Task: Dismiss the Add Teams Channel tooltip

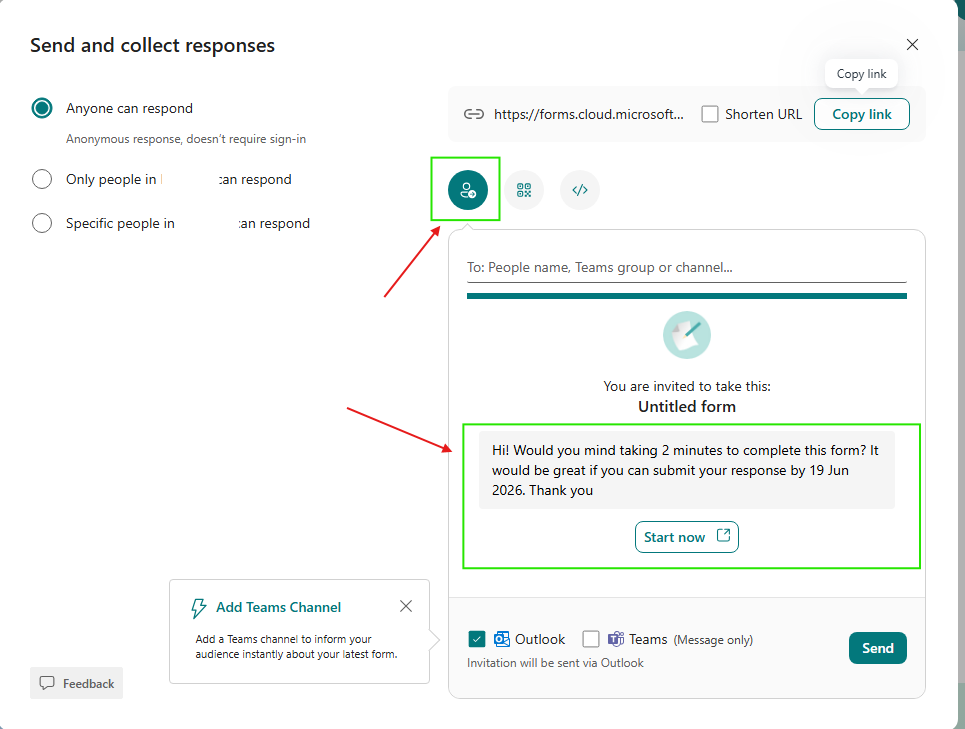Action: click(x=406, y=607)
